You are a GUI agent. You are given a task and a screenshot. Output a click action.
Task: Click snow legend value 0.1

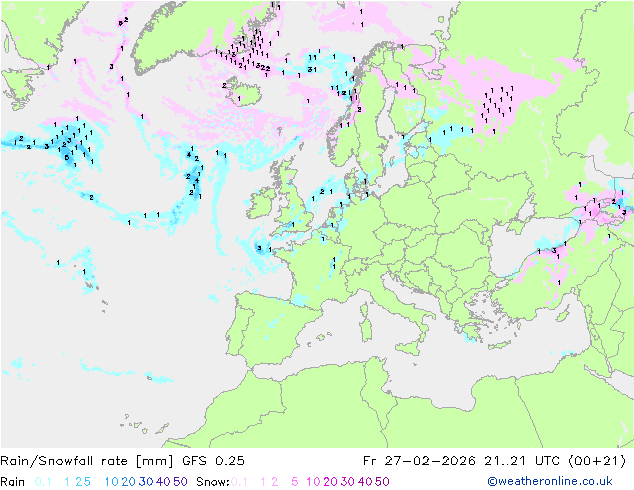point(239,482)
